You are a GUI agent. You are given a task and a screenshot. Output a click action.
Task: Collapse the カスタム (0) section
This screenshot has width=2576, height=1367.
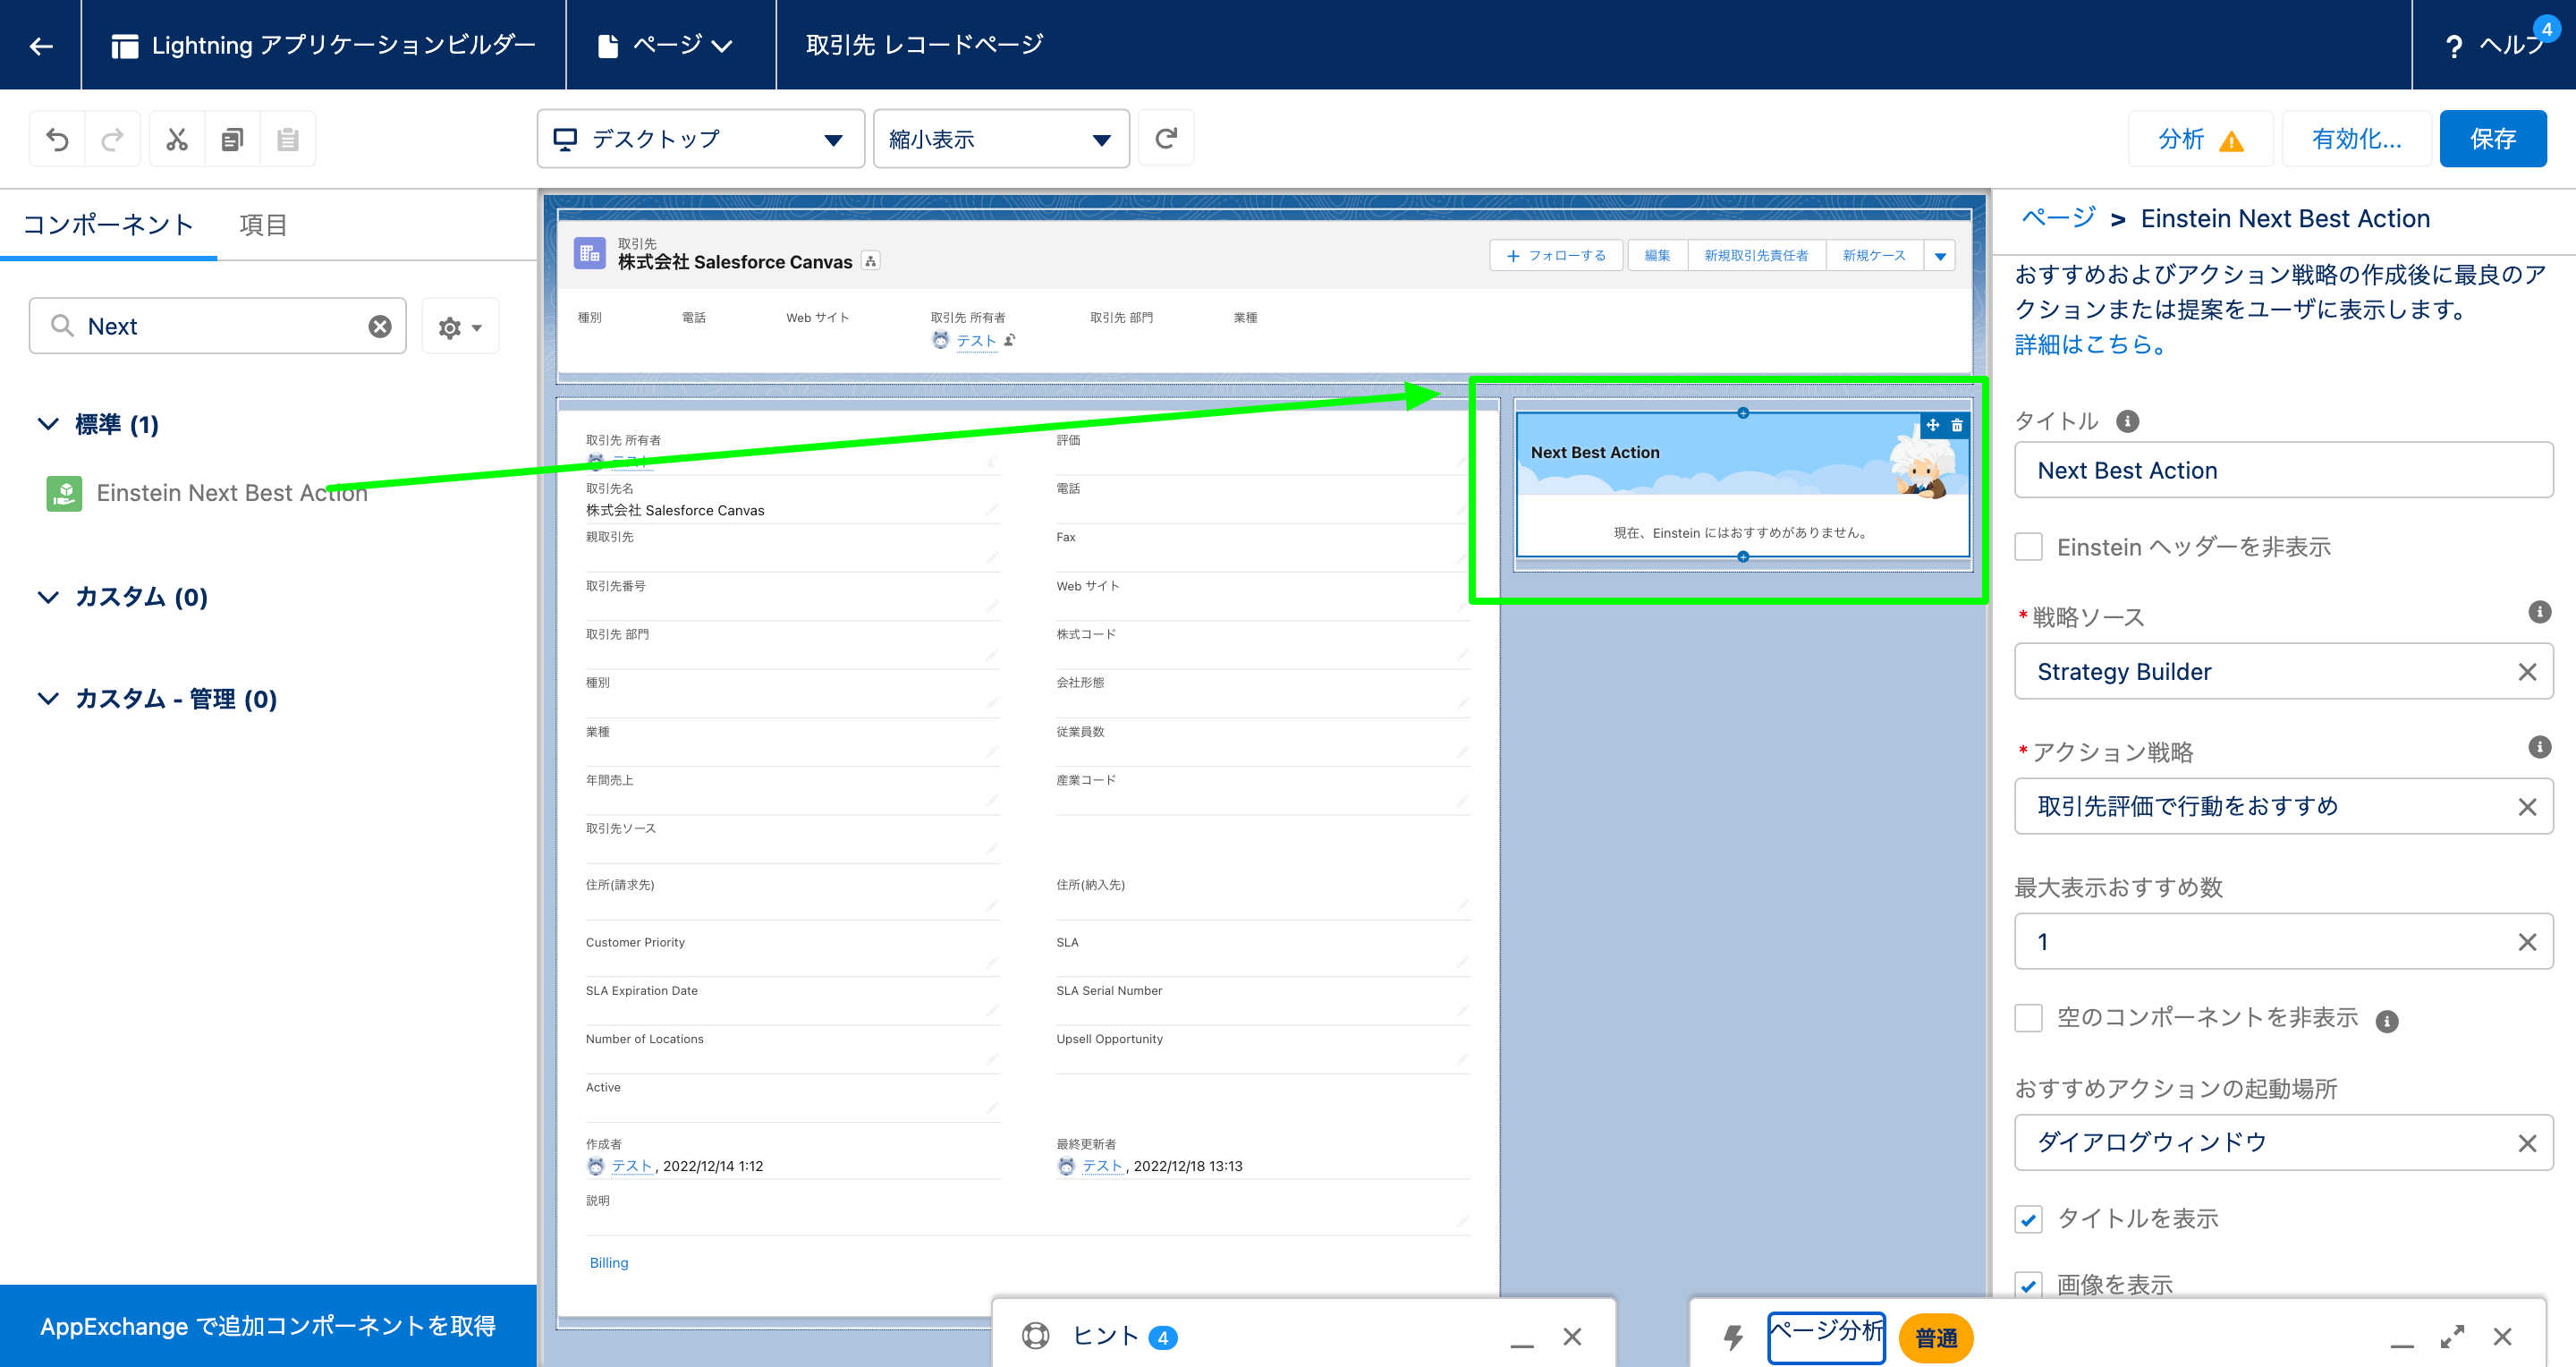click(48, 597)
